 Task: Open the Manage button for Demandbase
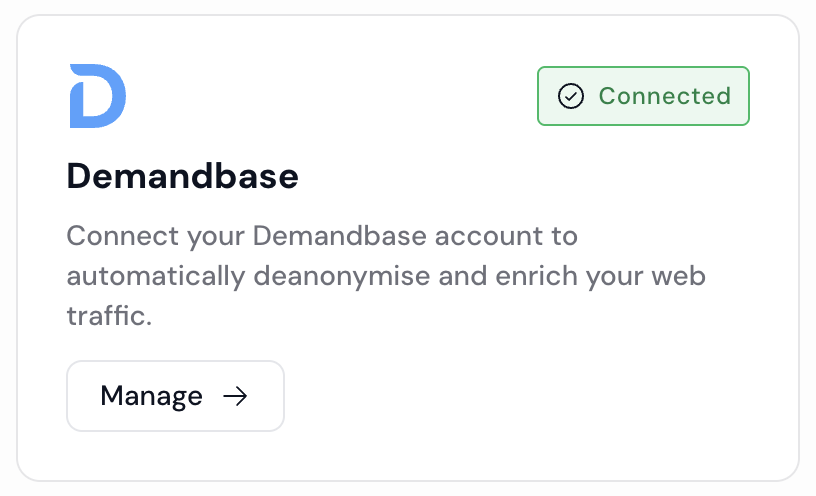(x=175, y=396)
